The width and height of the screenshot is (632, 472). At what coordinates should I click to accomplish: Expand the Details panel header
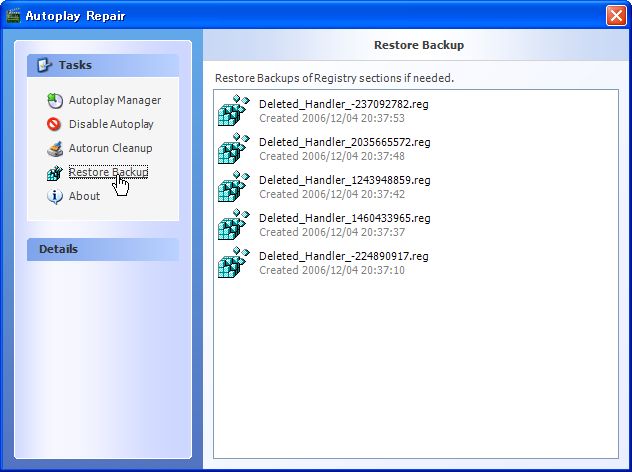click(103, 249)
